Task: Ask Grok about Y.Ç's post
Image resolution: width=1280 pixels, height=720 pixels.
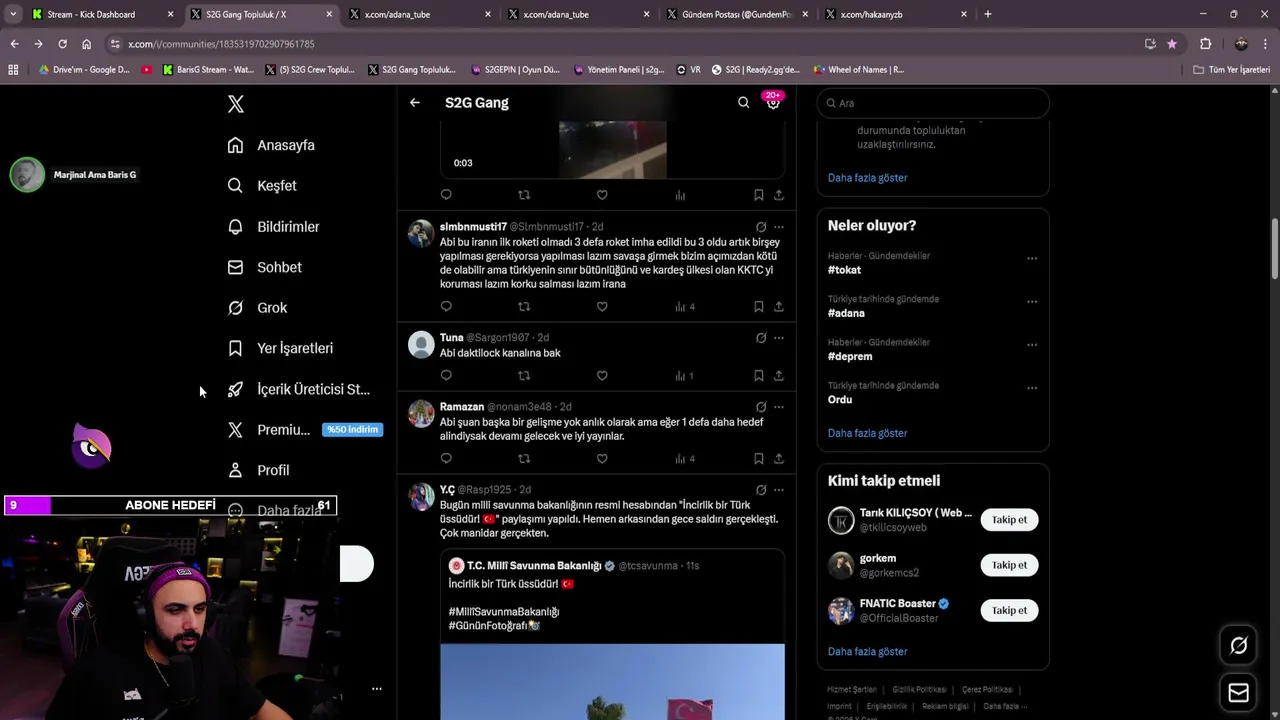Action: 761,490
